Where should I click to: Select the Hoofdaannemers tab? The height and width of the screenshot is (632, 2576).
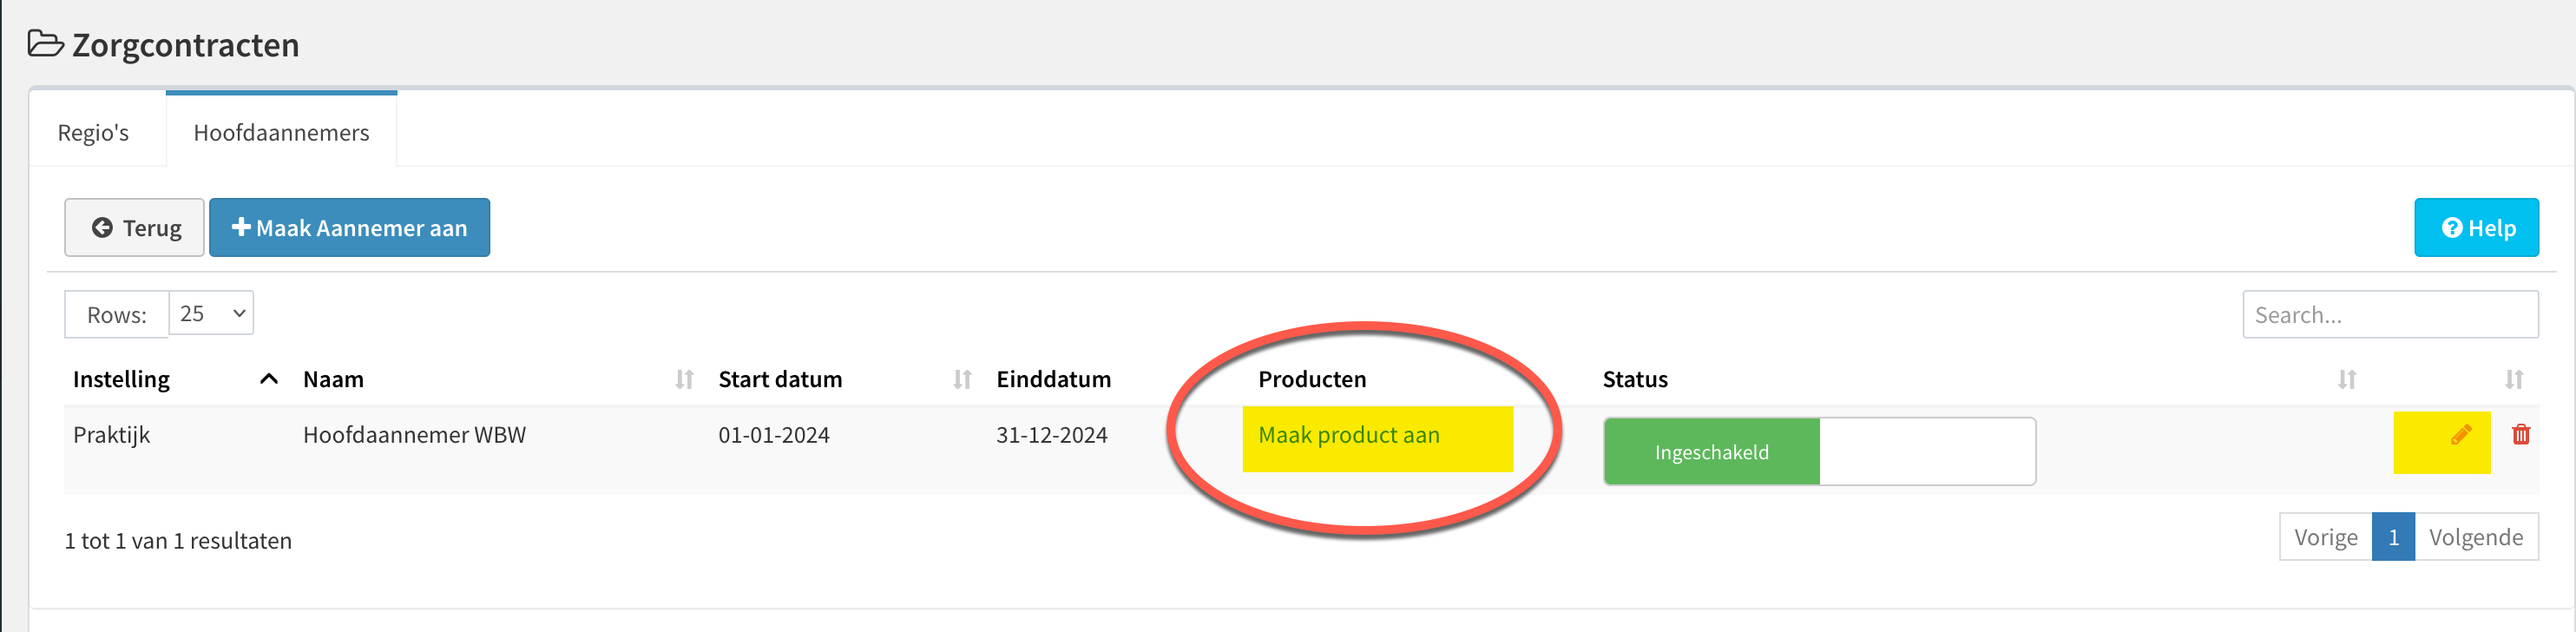tap(281, 132)
